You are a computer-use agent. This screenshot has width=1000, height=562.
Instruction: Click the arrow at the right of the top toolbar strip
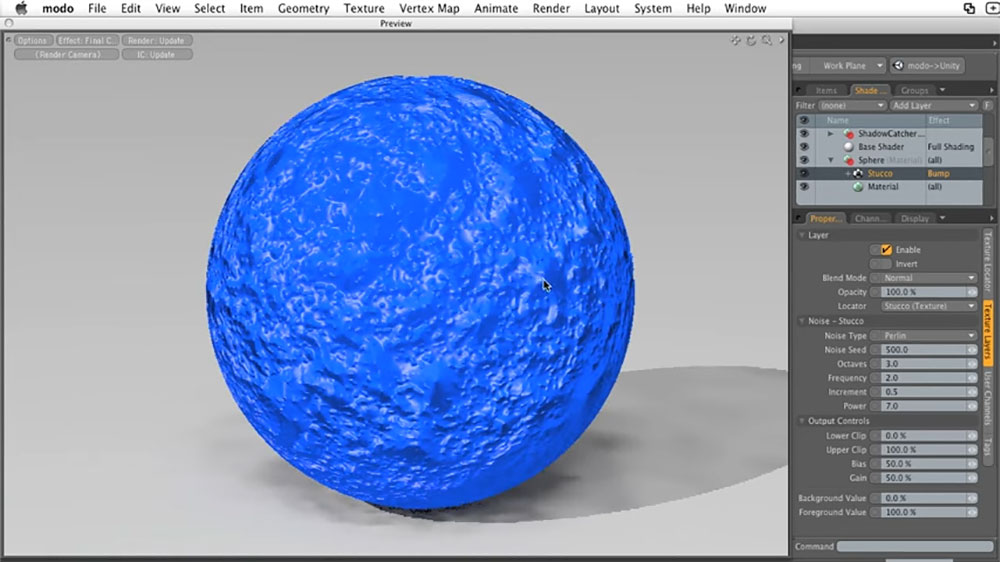(994, 43)
